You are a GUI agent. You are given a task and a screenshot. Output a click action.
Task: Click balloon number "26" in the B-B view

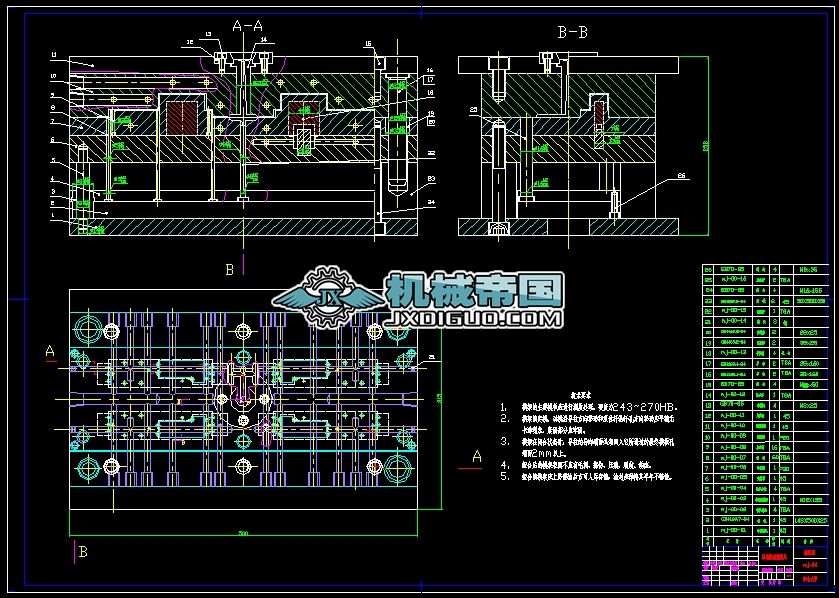click(681, 175)
